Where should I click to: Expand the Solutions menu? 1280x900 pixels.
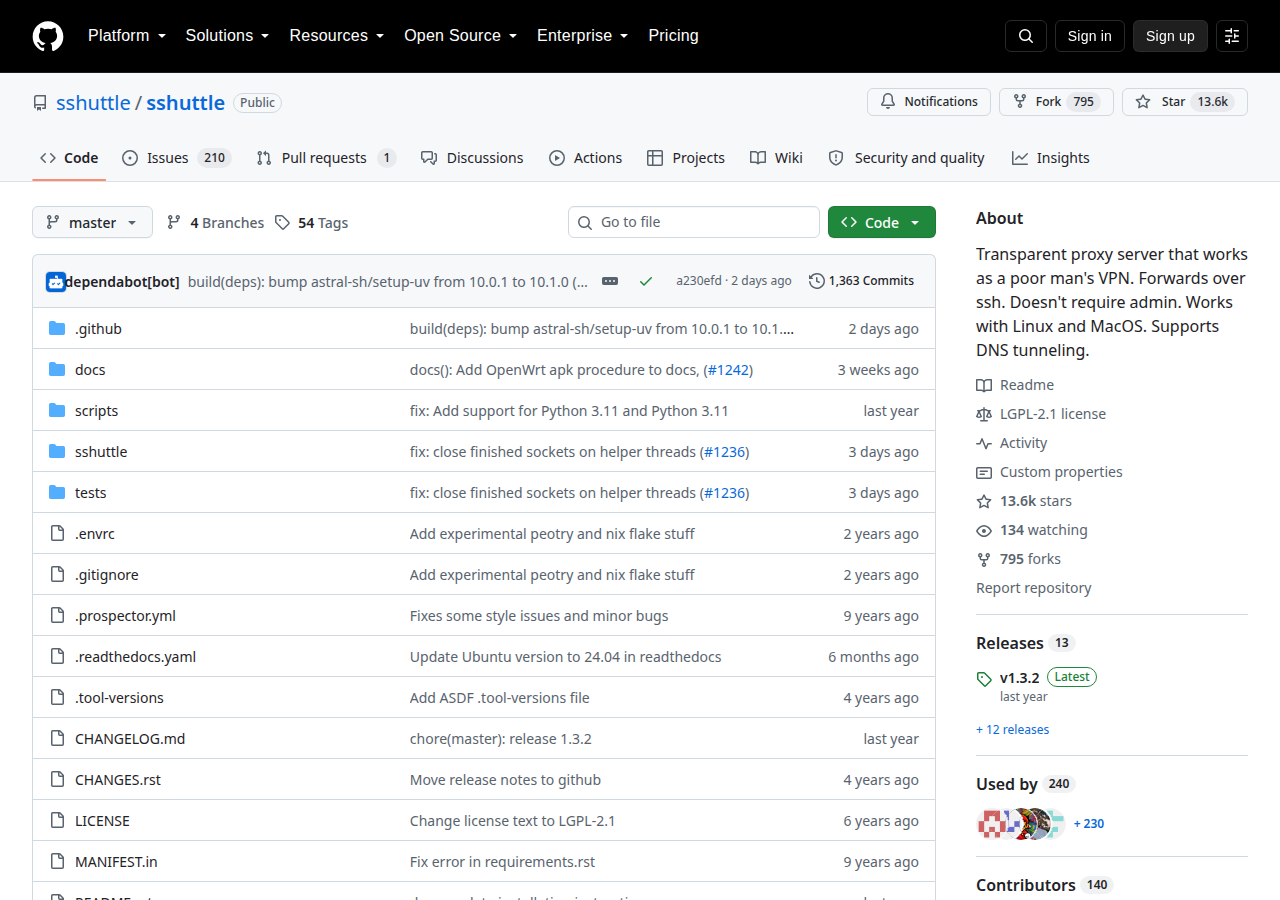click(x=227, y=36)
